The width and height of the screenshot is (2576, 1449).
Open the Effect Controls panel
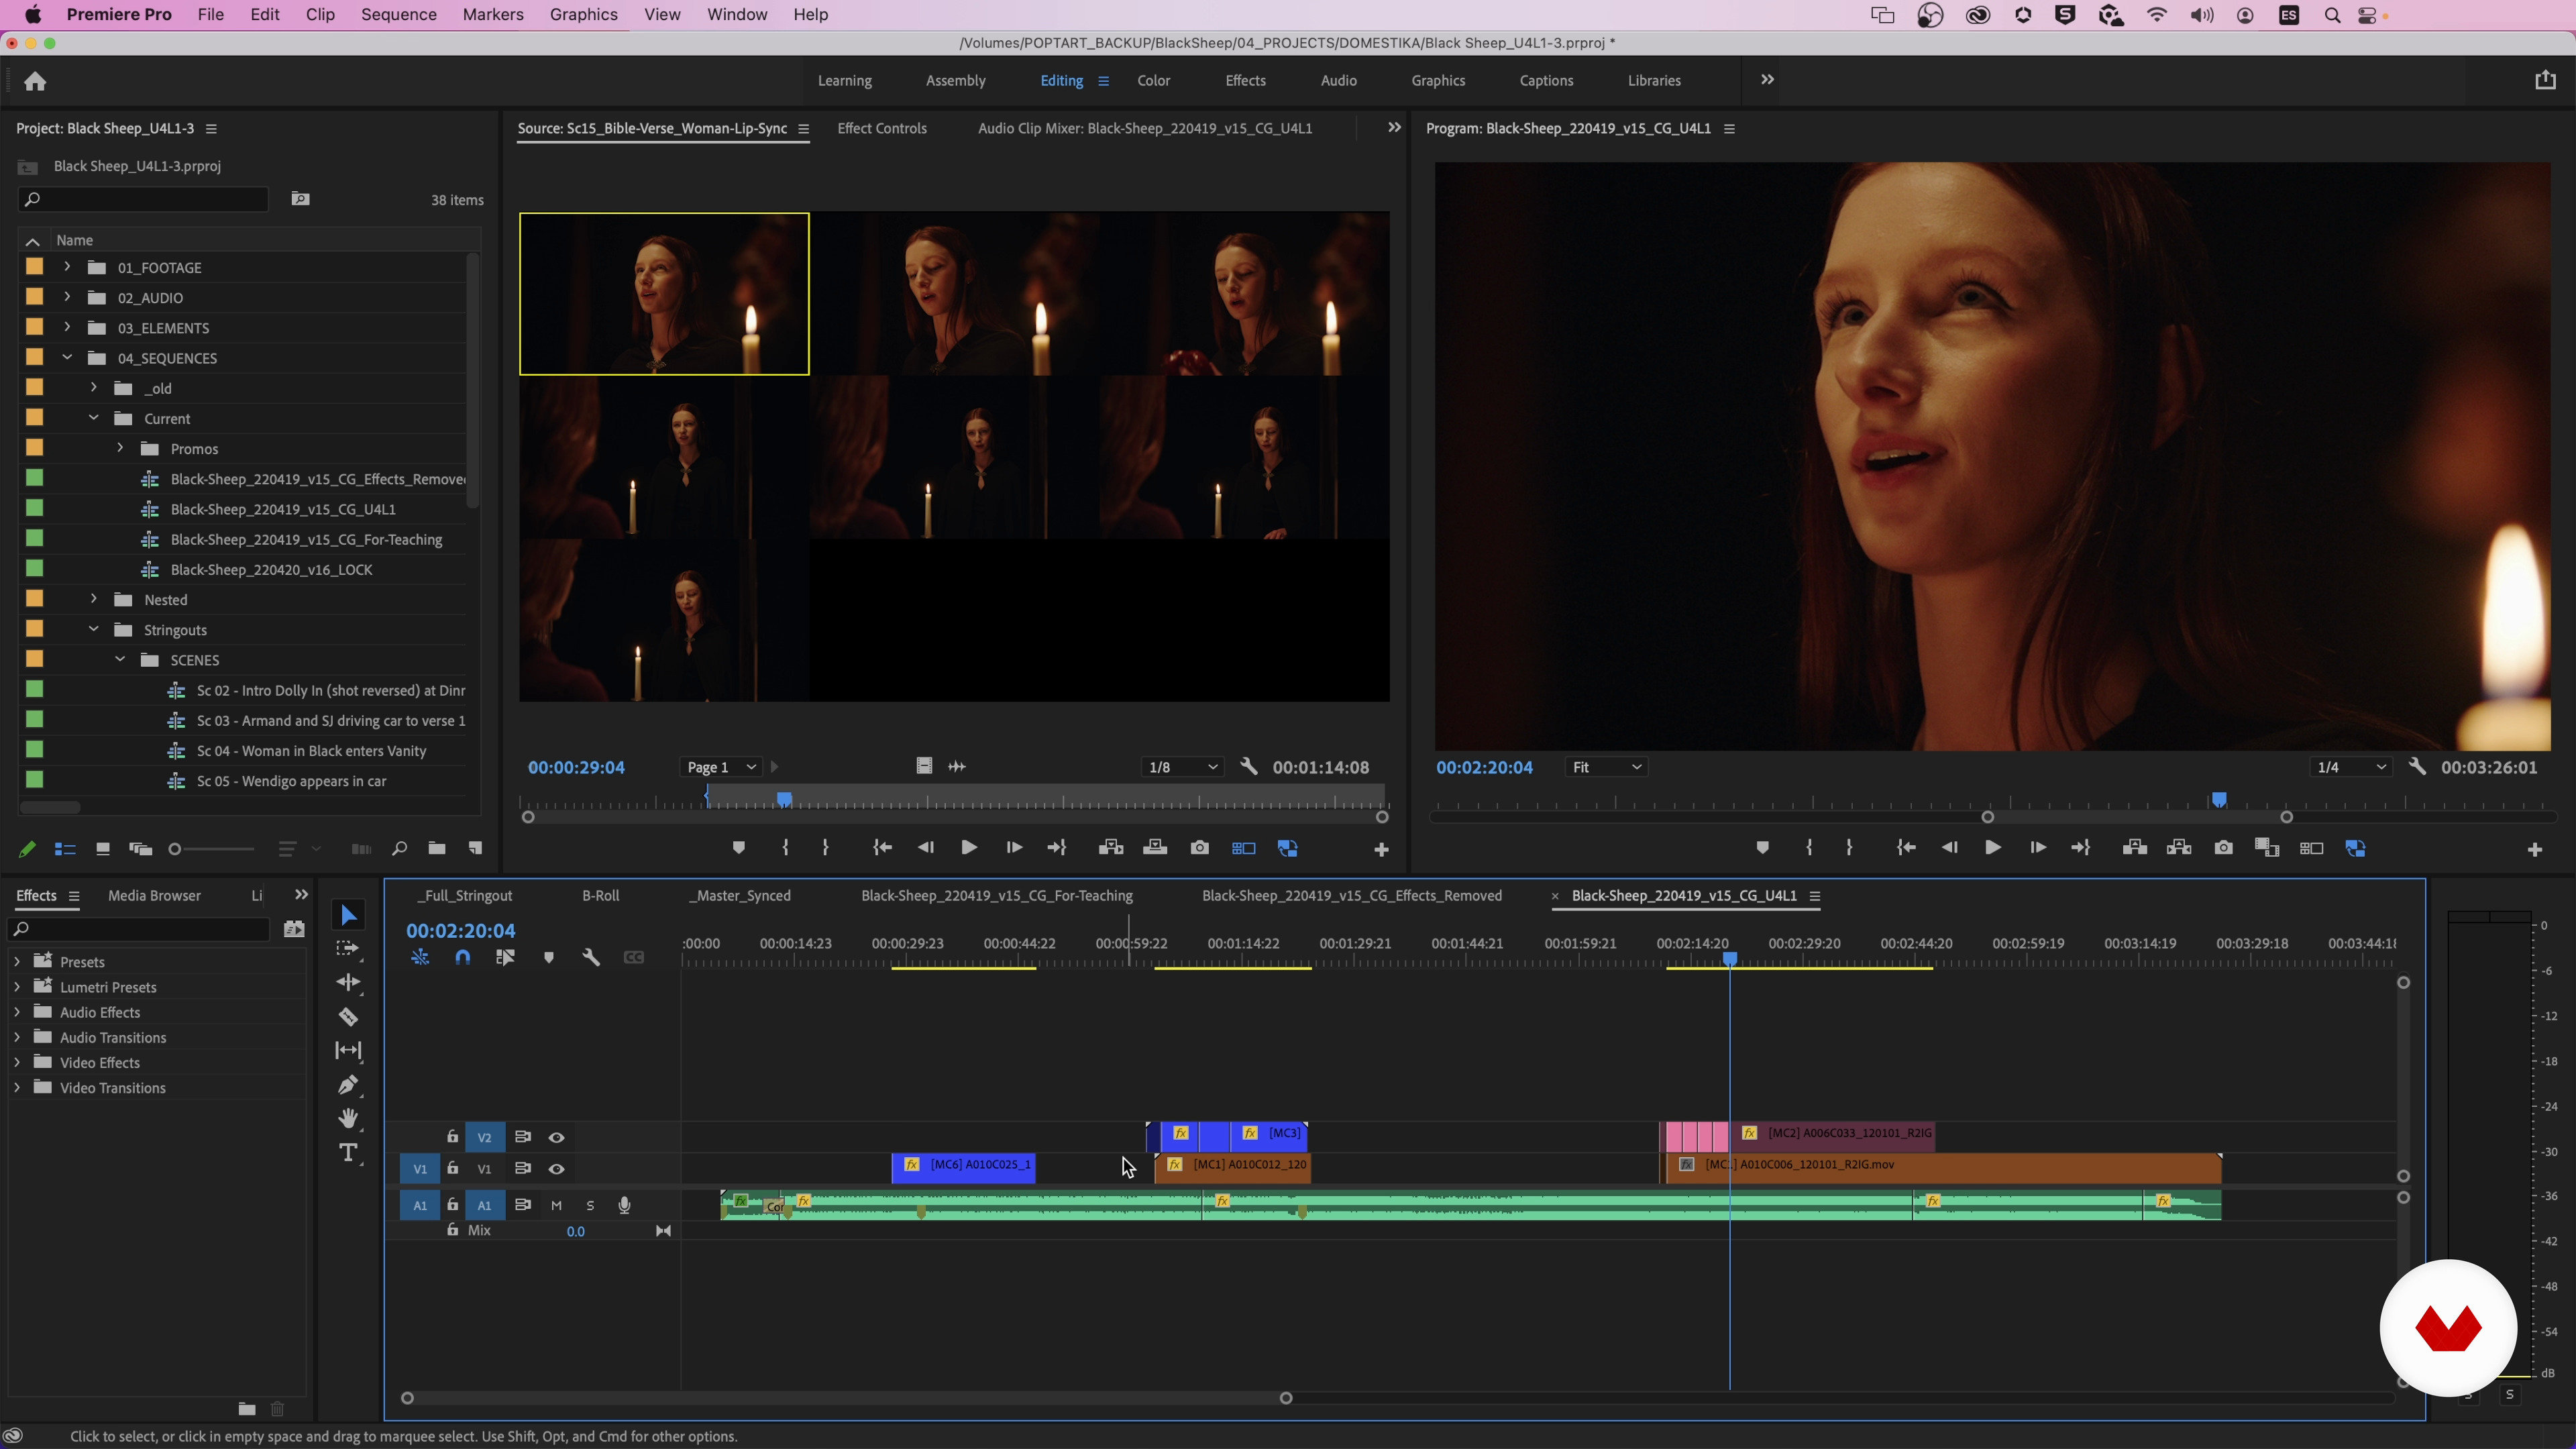coord(881,128)
